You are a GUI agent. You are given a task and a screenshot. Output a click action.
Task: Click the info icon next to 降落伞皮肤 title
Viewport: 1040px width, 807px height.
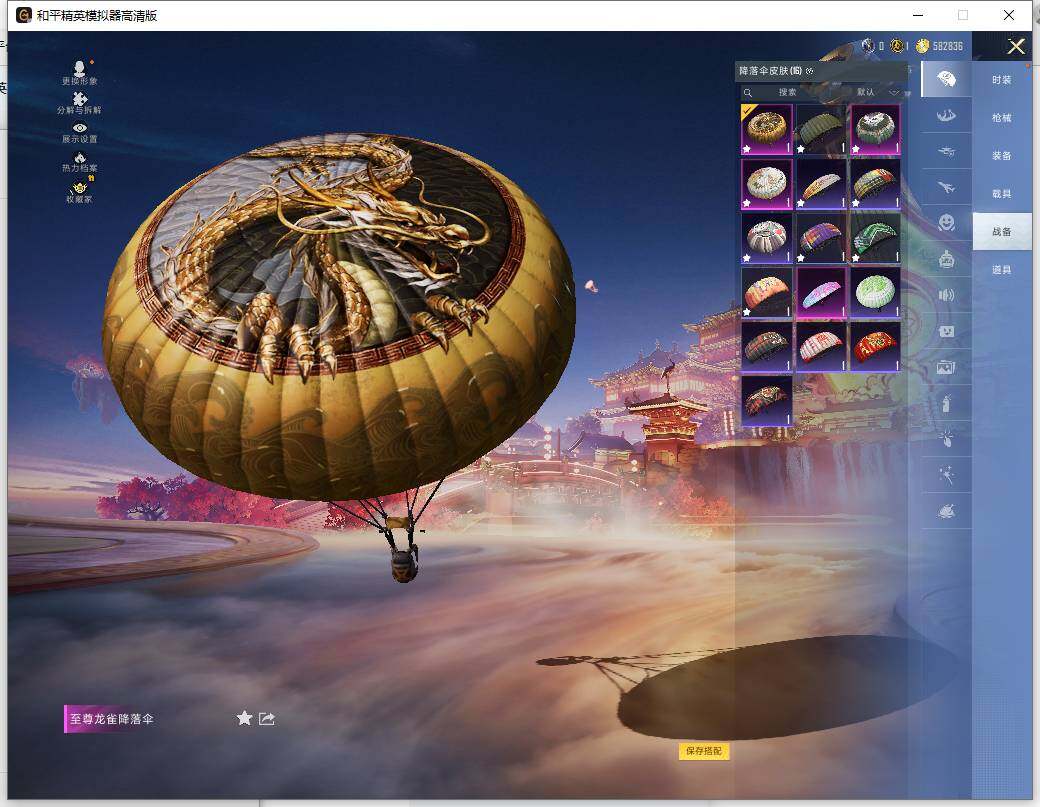point(809,71)
